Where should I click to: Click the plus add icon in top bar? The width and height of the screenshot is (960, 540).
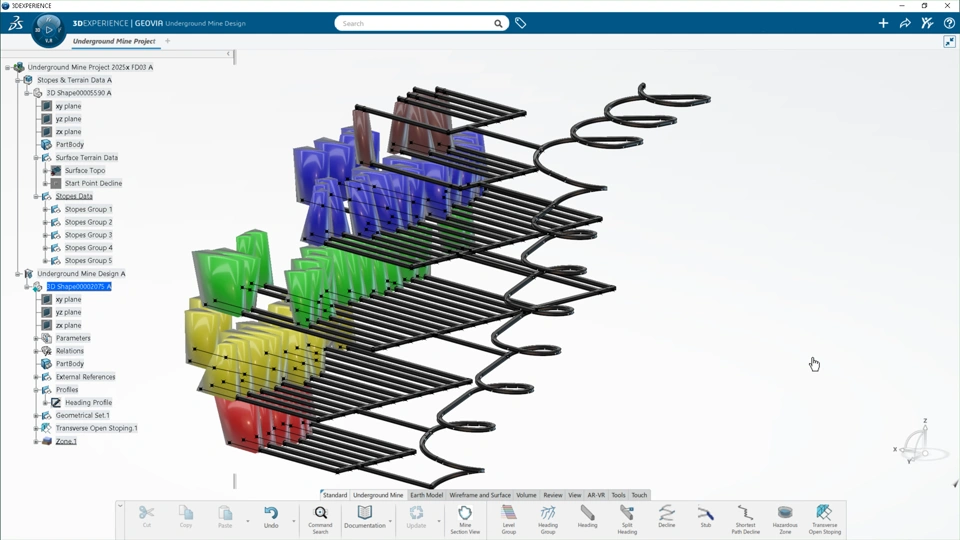pos(883,23)
